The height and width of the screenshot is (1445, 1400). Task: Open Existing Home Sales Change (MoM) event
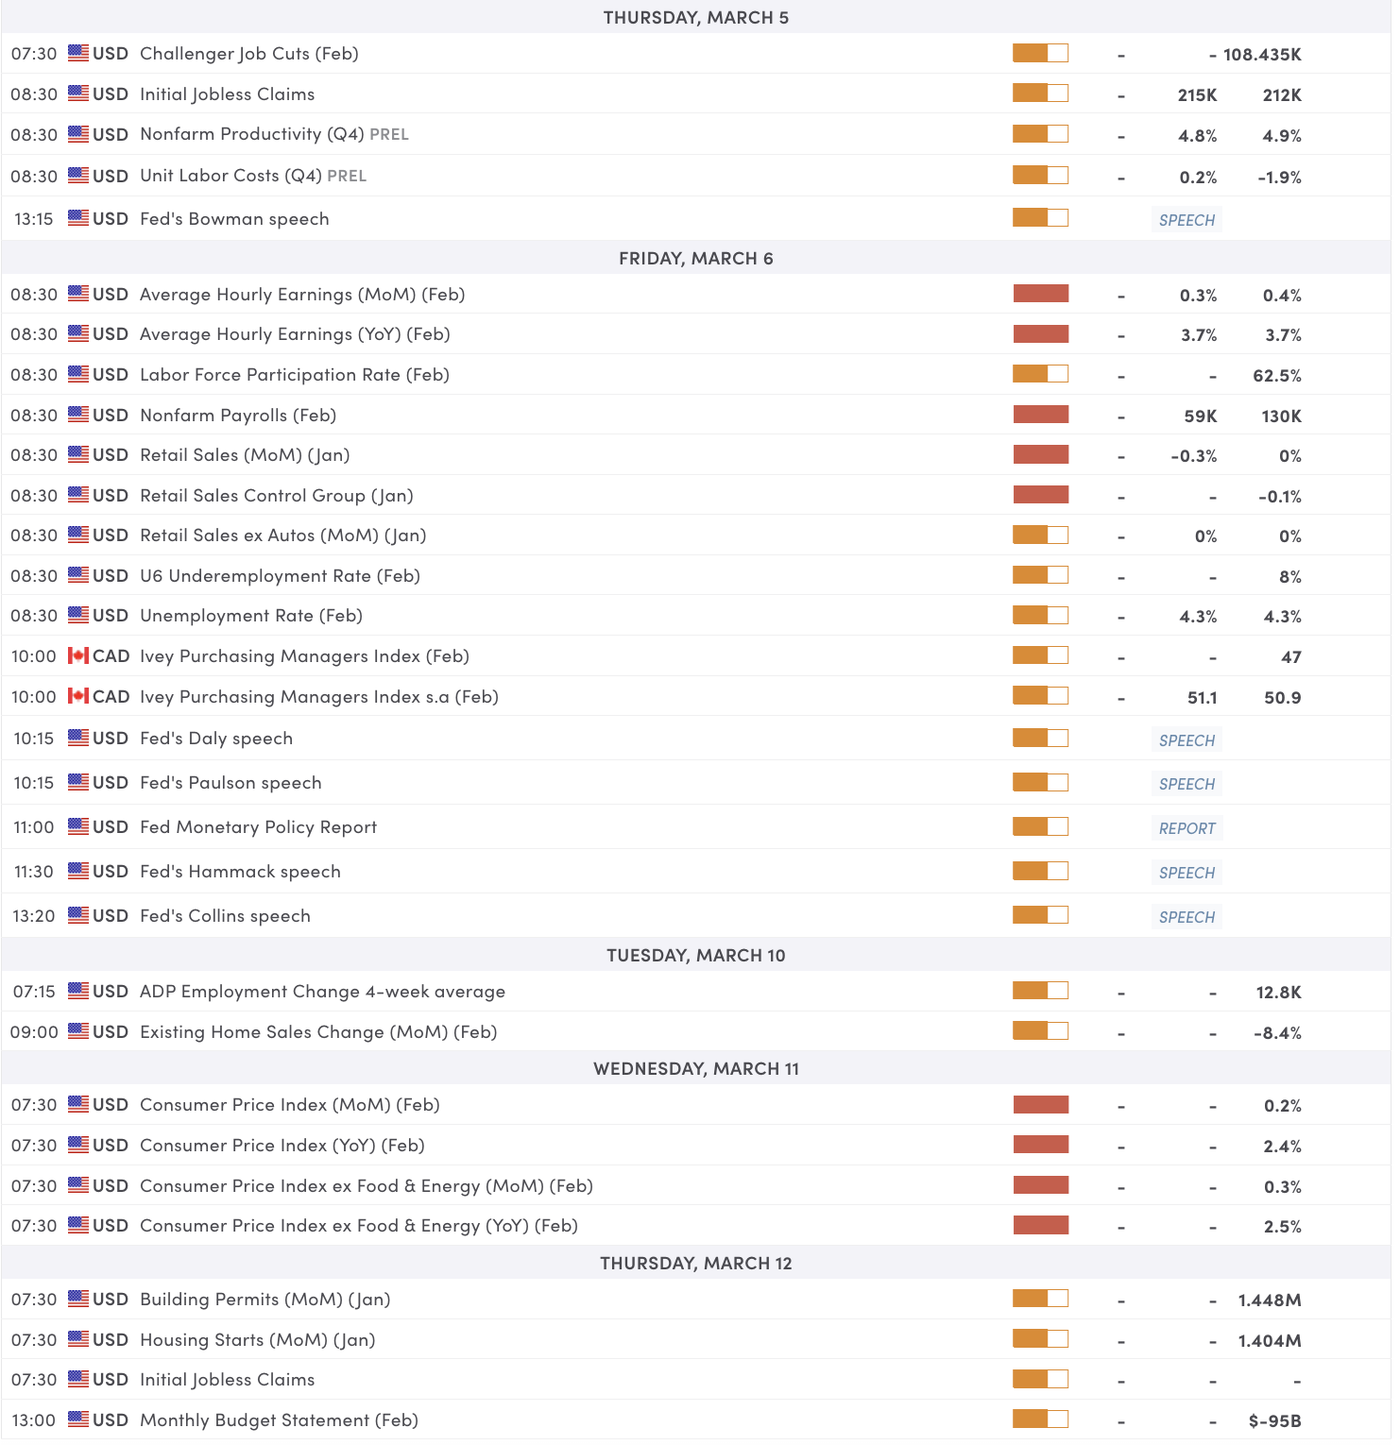pyautogui.click(x=318, y=1032)
